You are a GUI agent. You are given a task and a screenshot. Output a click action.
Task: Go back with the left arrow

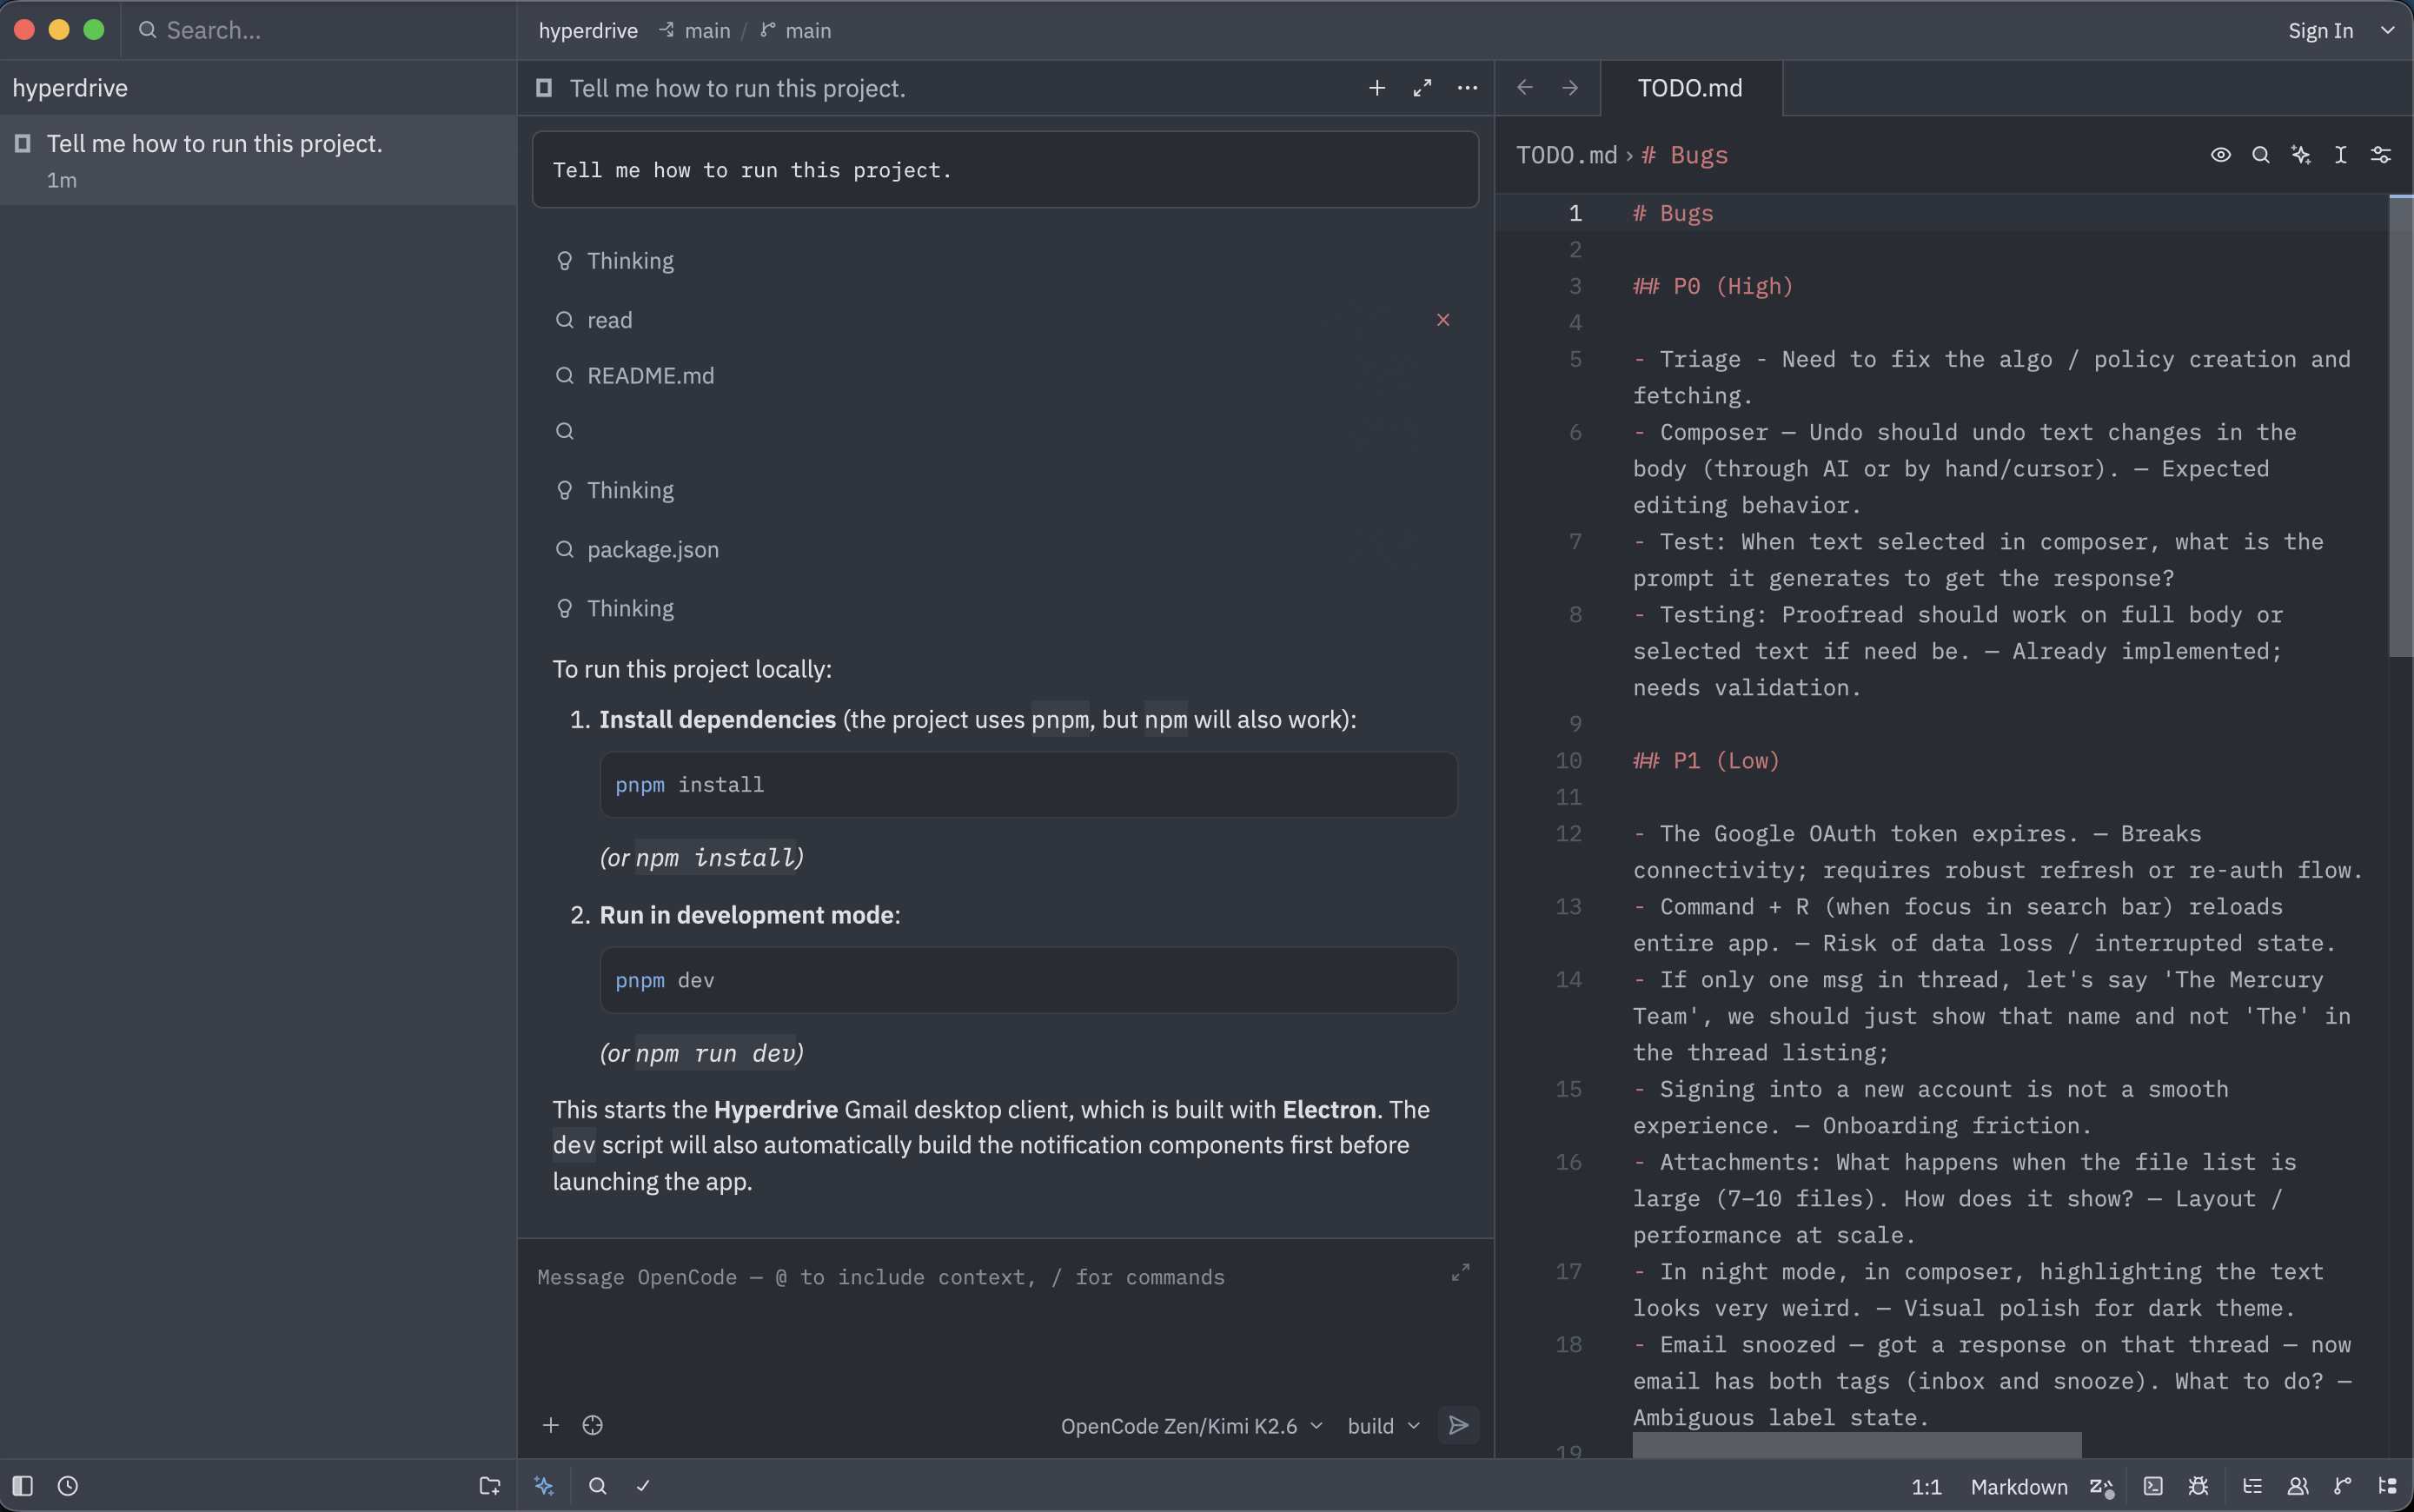(x=1524, y=88)
